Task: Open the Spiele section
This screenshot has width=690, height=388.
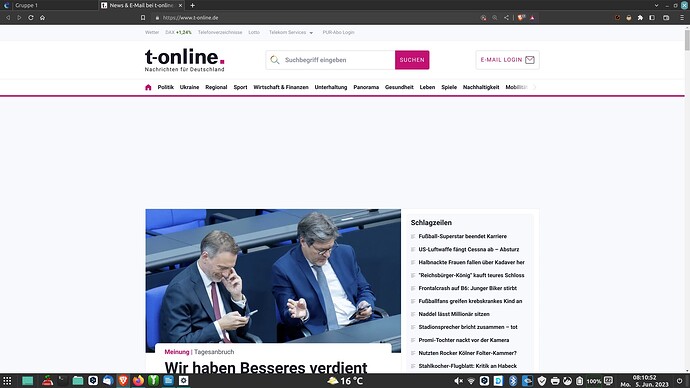Action: (449, 87)
